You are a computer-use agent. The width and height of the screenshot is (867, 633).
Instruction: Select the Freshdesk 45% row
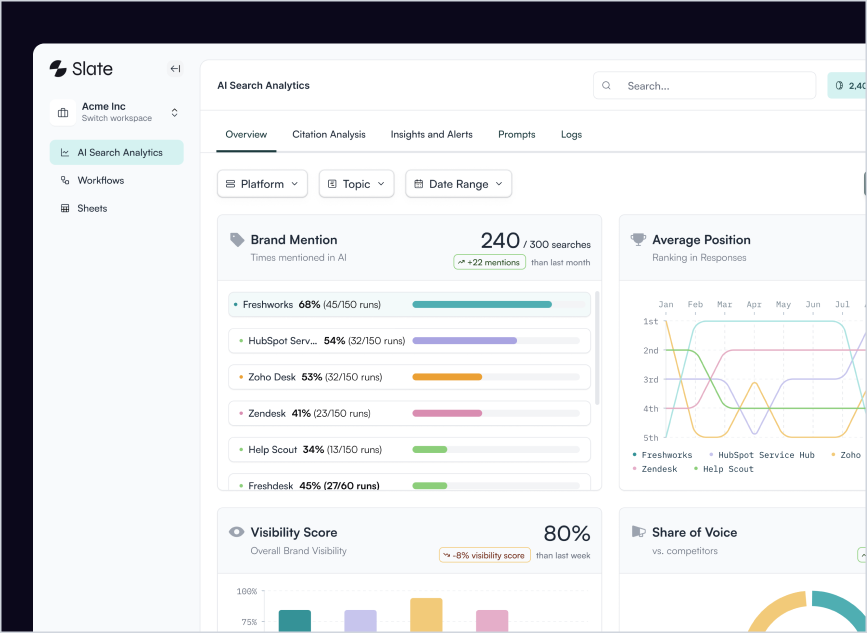pos(409,482)
